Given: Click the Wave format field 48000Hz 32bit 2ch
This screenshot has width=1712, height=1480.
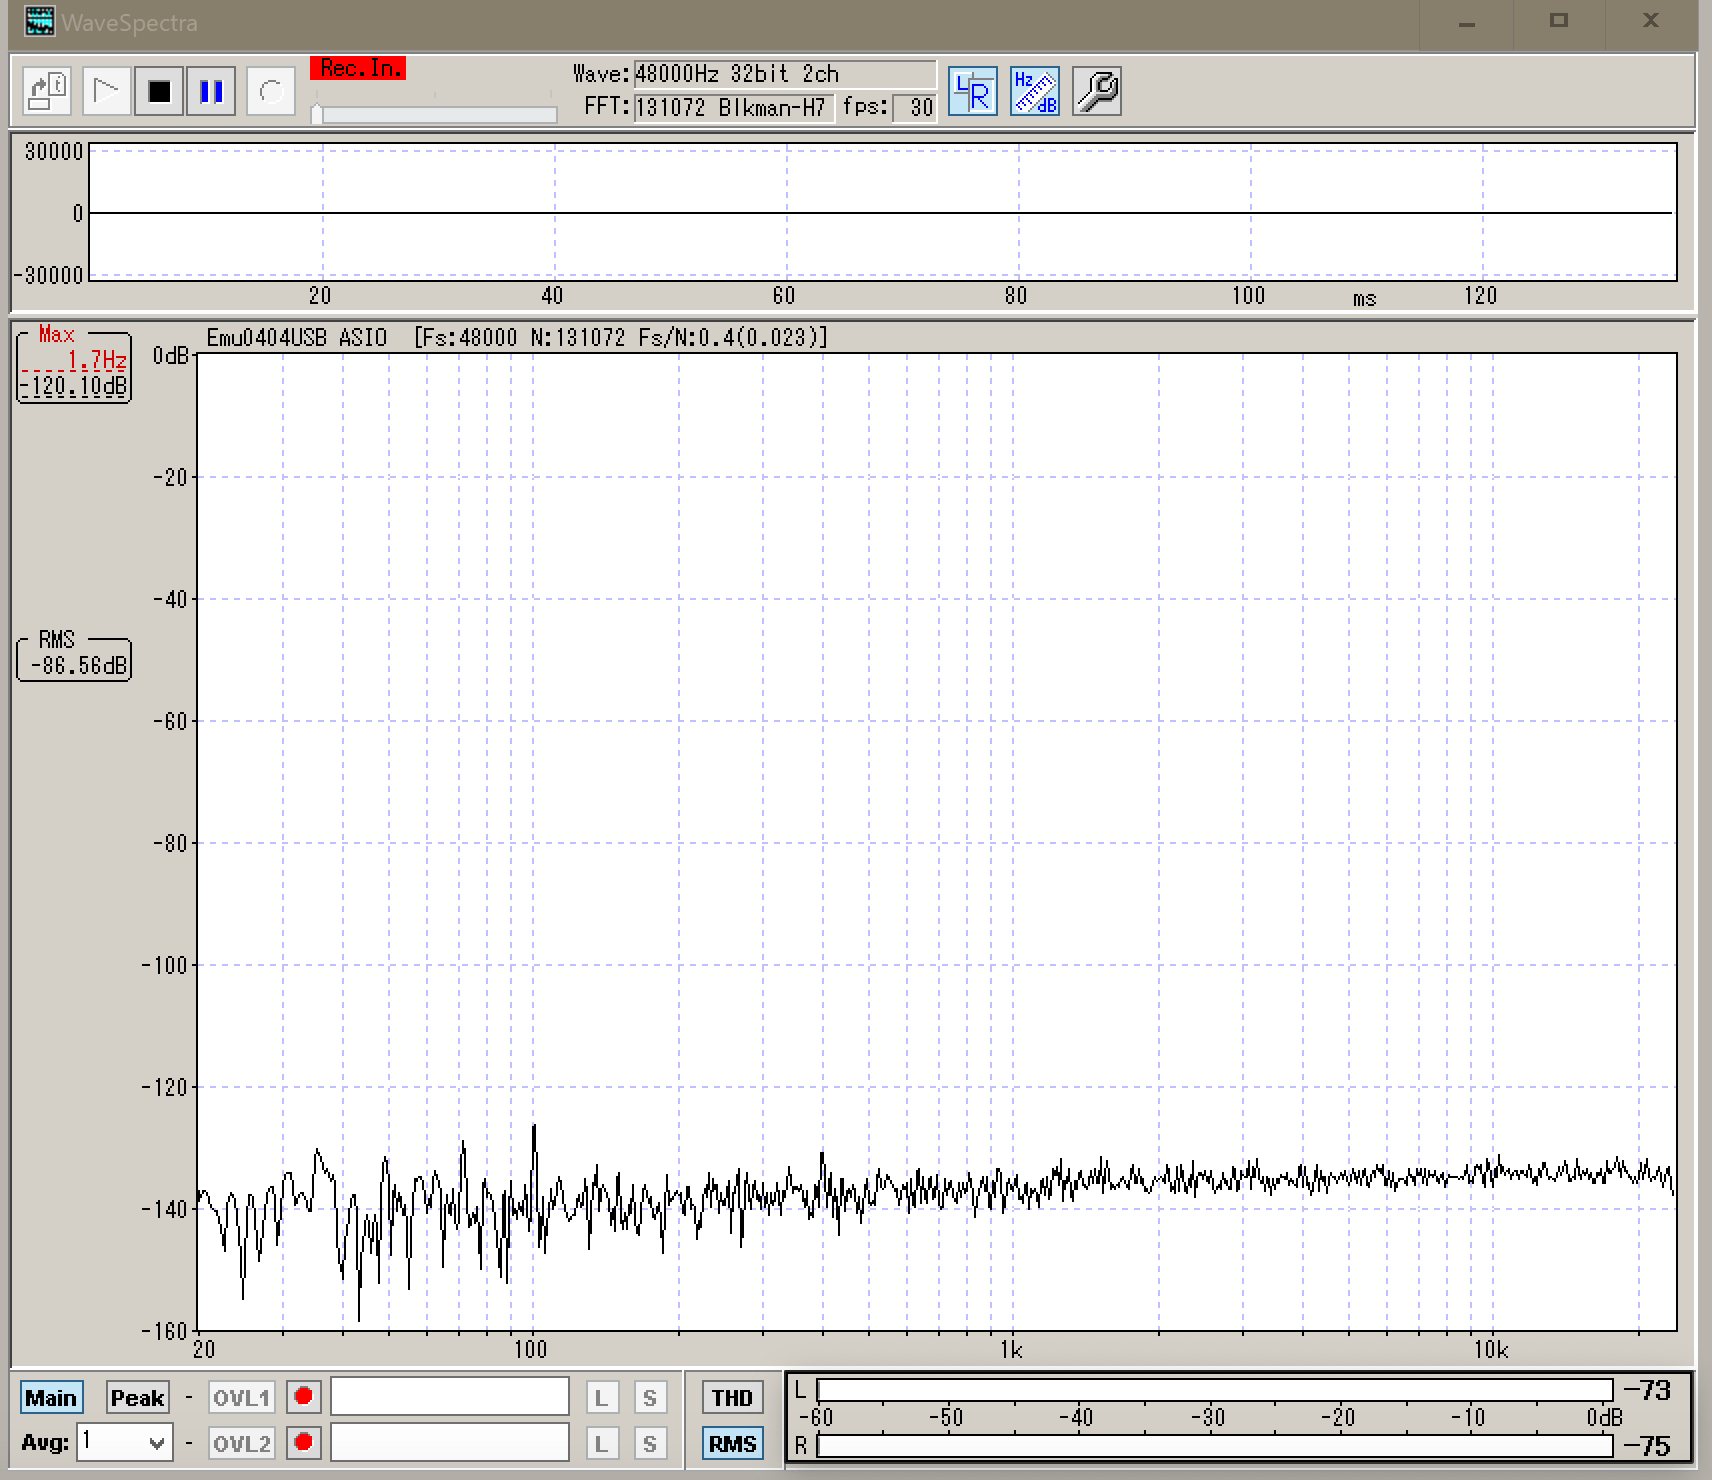Looking at the screenshot, I should click(785, 74).
